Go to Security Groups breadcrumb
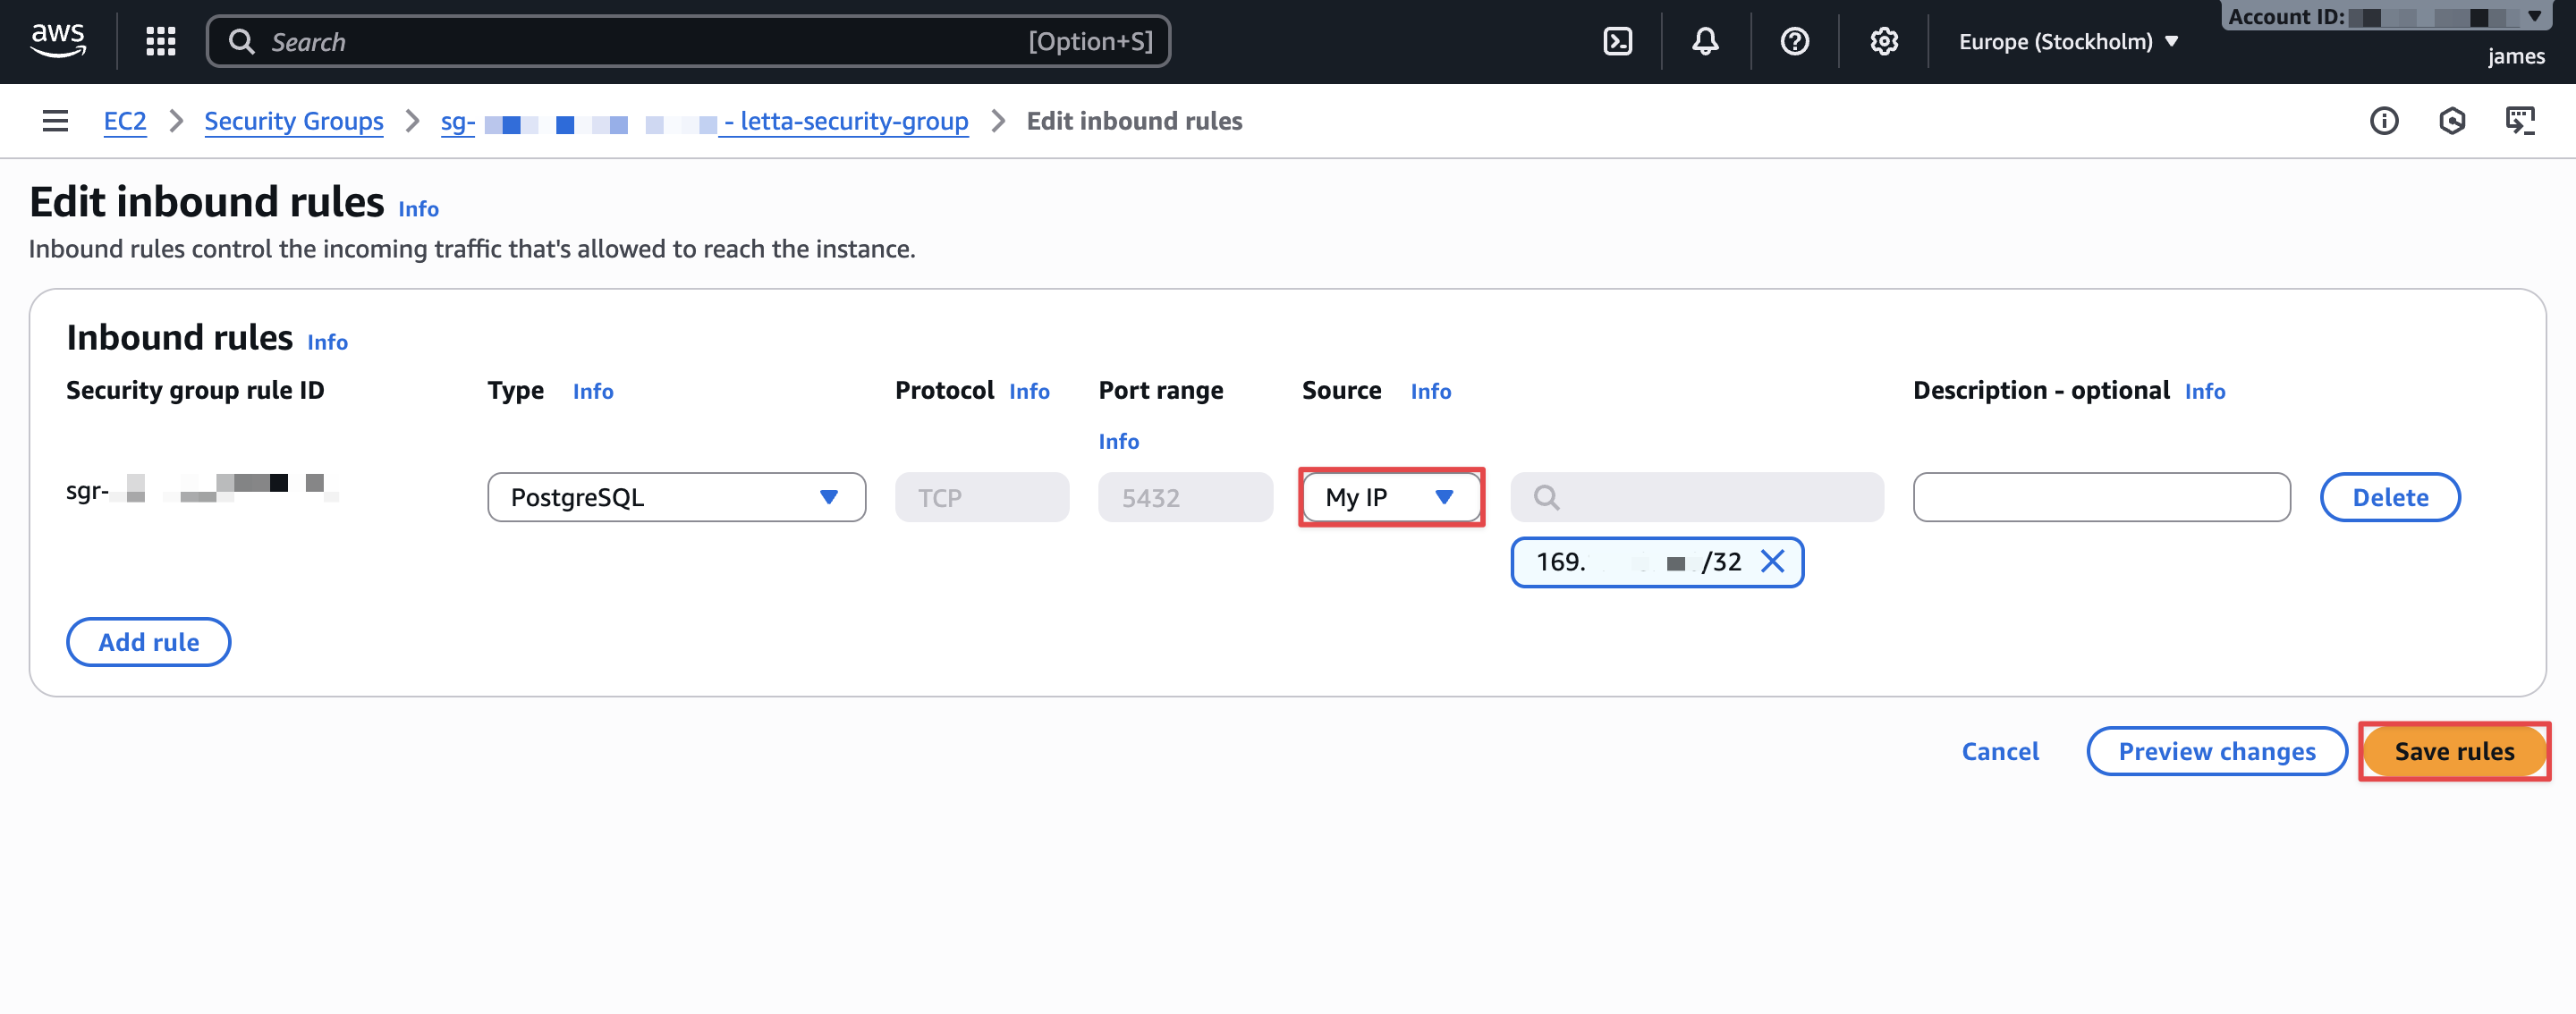This screenshot has width=2576, height=1014. (x=293, y=121)
